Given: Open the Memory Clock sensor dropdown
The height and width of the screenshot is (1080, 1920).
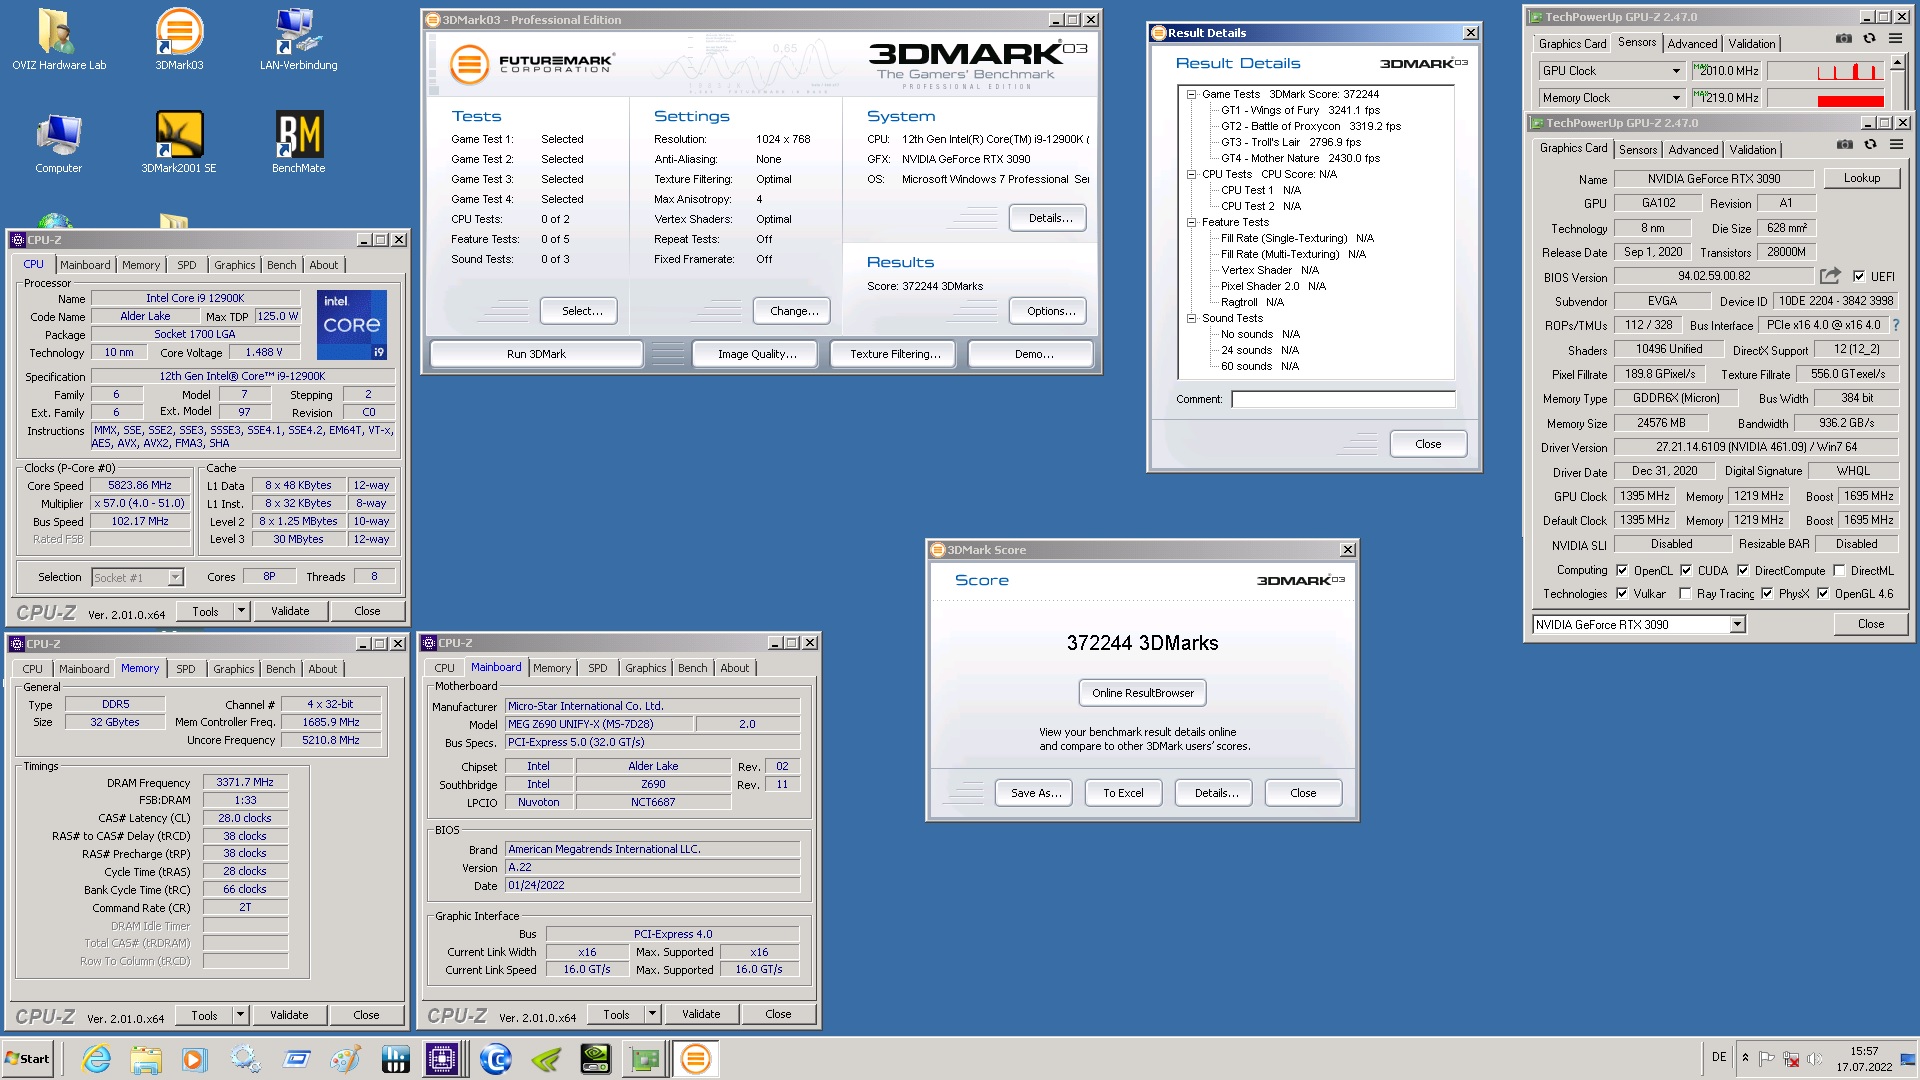Looking at the screenshot, I should click(1676, 98).
